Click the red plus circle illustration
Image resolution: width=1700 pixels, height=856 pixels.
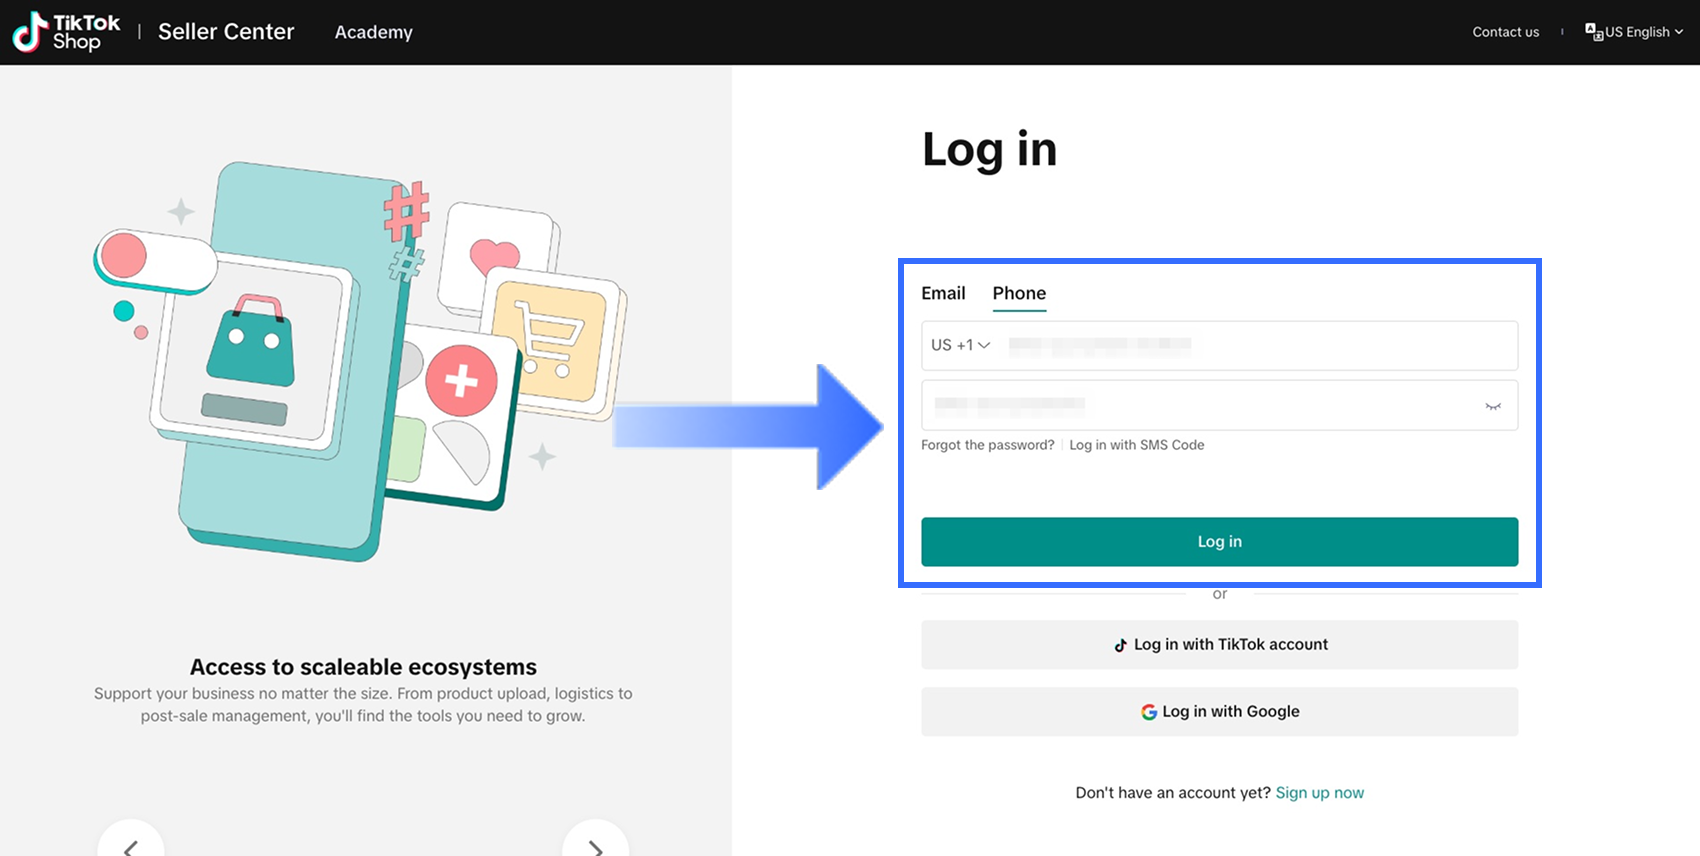461,381
